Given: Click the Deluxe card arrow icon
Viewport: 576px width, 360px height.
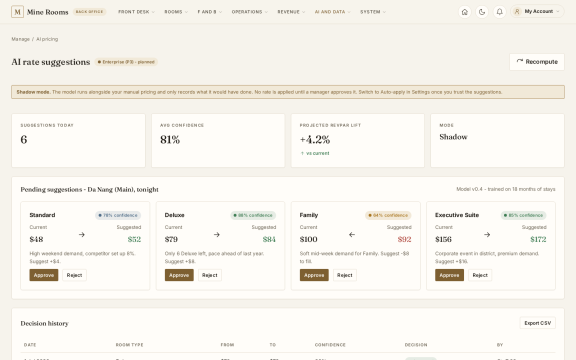Looking at the screenshot, I should pos(217,234).
